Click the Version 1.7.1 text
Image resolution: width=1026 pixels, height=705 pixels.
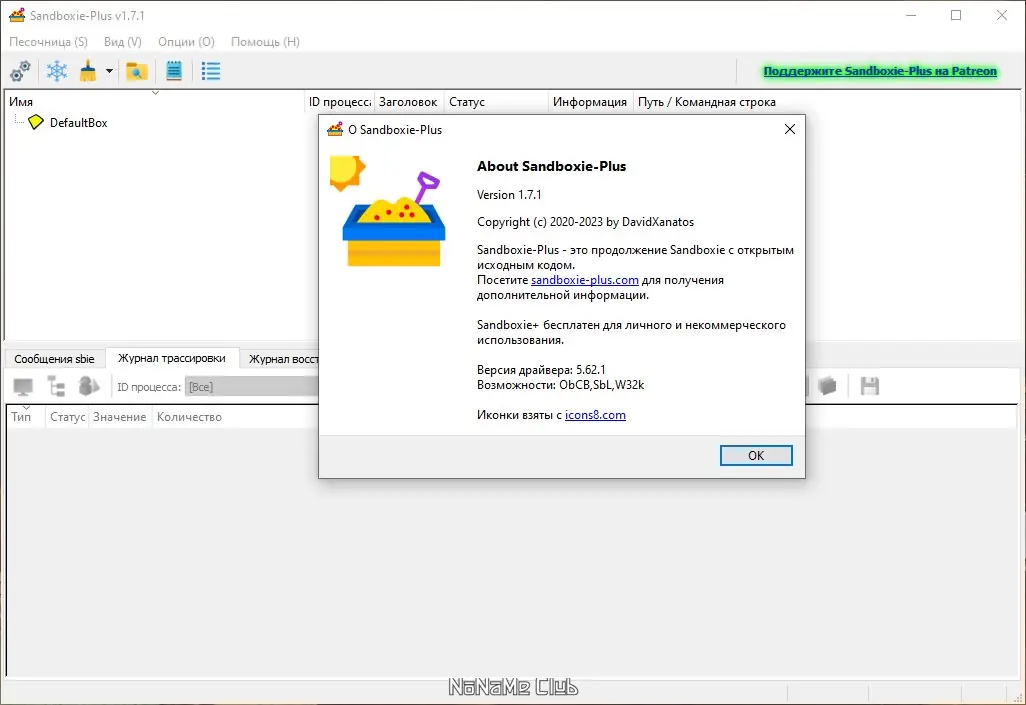coord(509,194)
